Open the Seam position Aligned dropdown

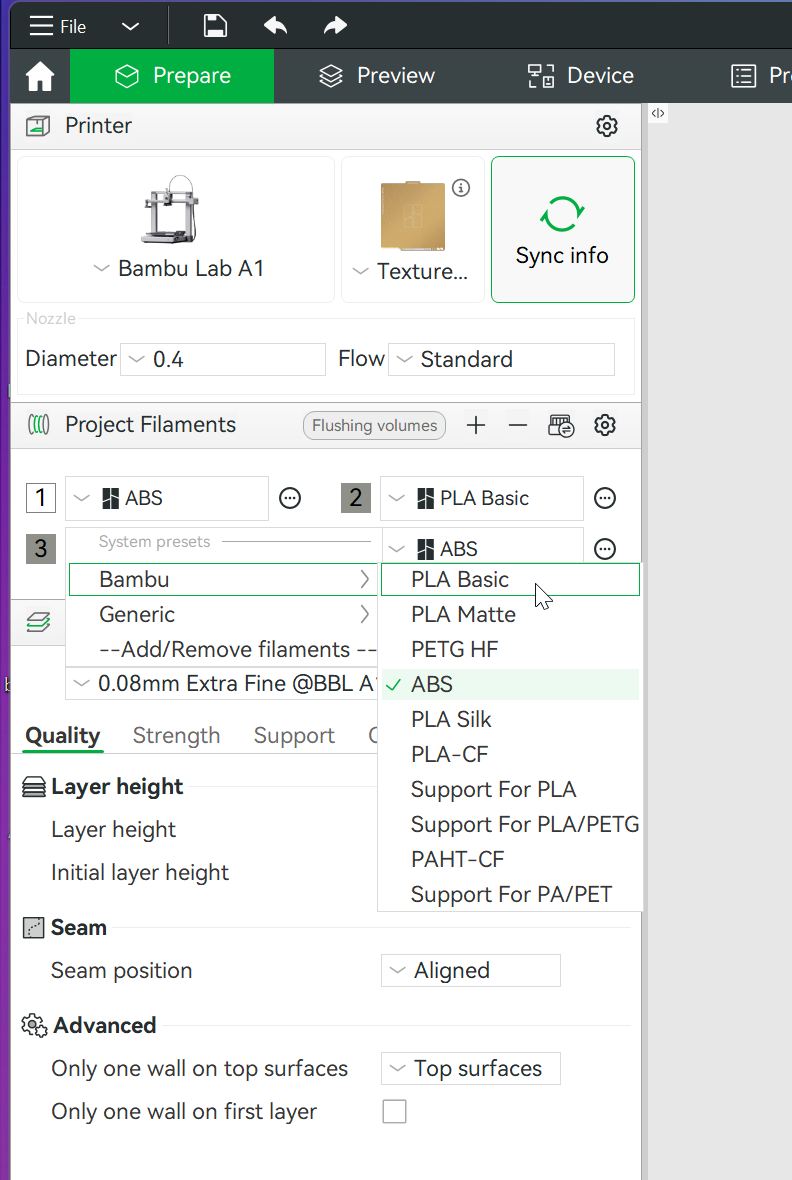470,970
